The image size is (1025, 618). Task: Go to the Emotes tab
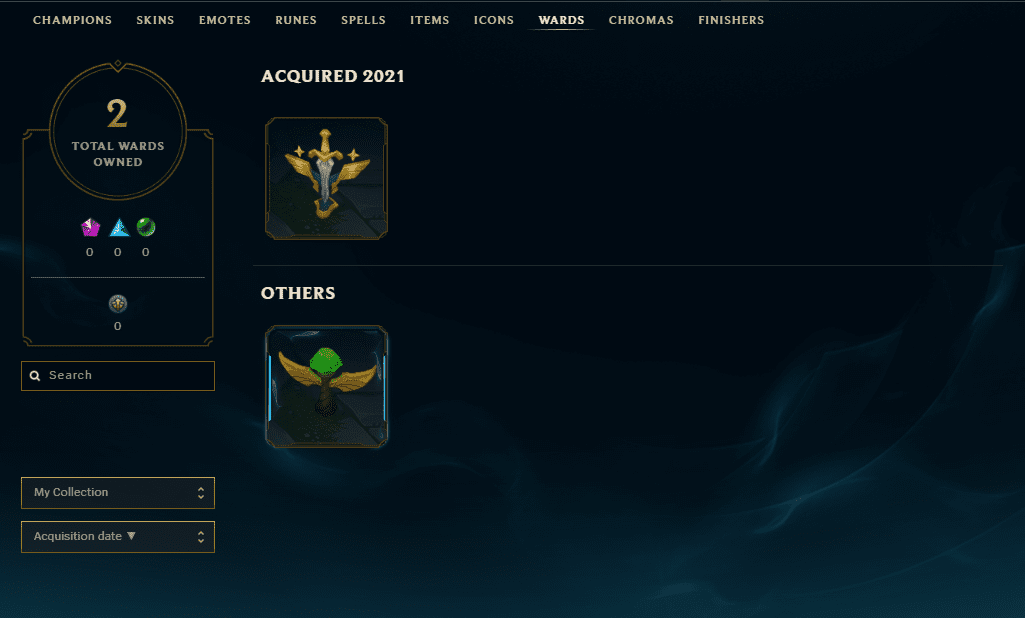point(225,20)
